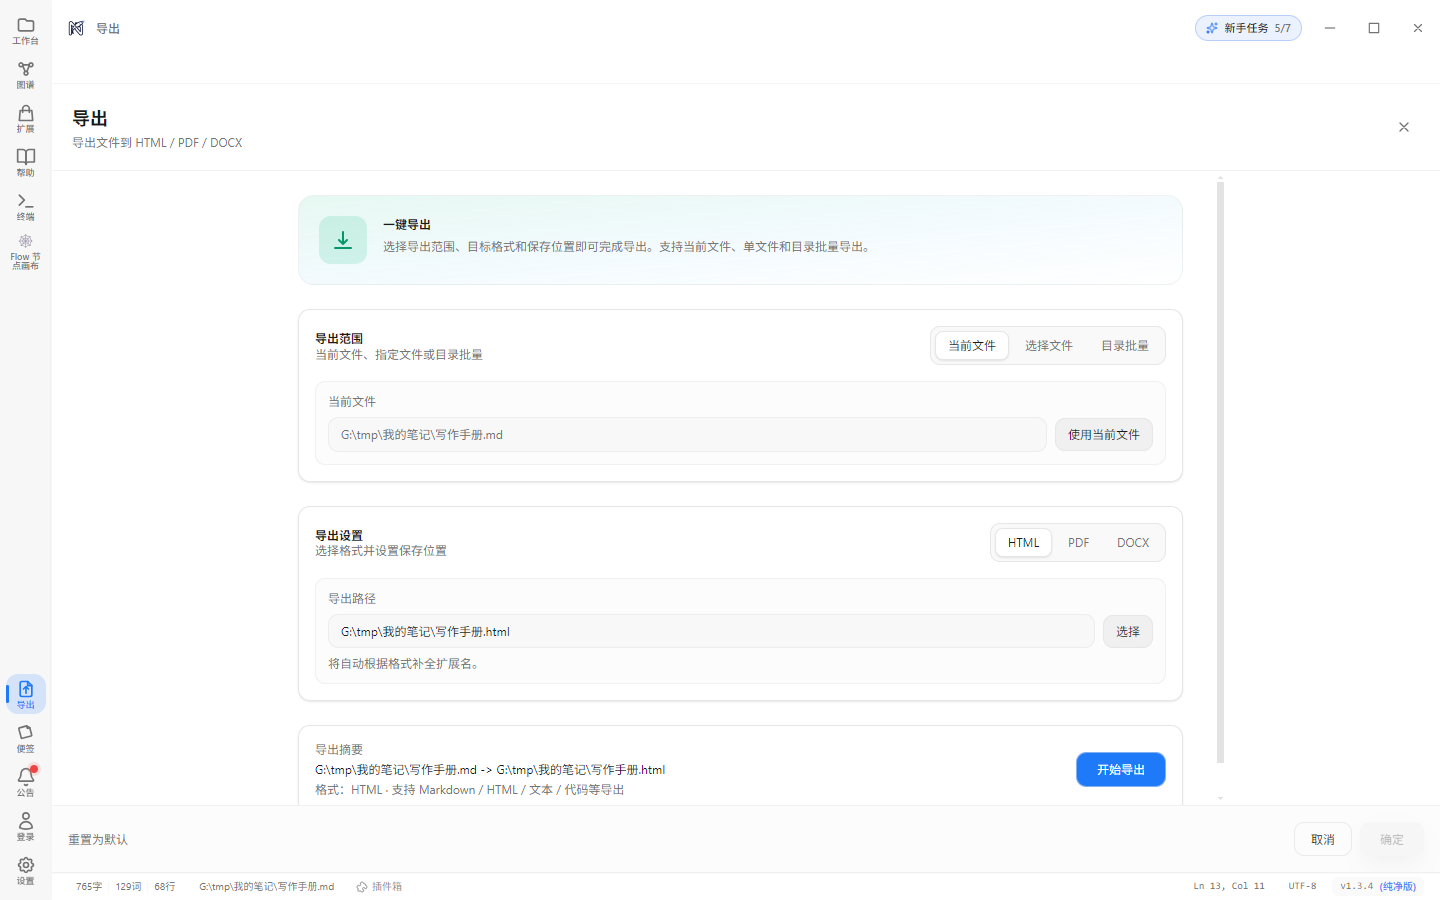Open the 插件箱 plugin box

pyautogui.click(x=379, y=887)
